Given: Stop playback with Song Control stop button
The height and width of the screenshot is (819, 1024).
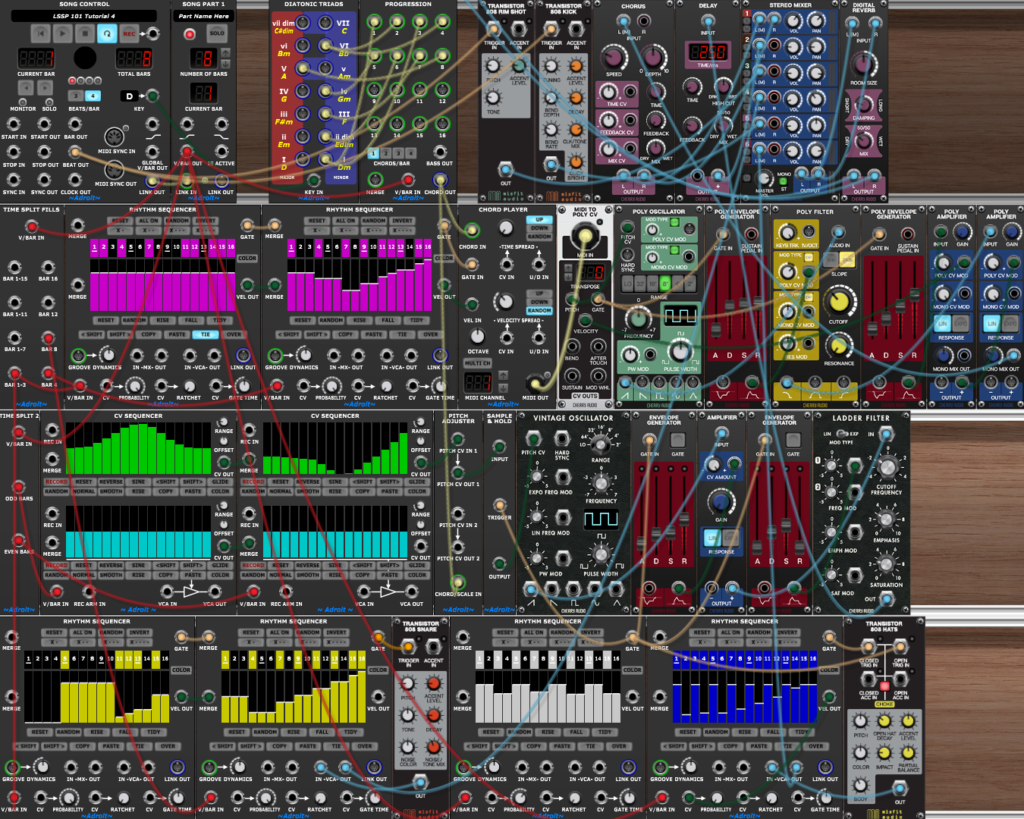Looking at the screenshot, I should click(85, 33).
